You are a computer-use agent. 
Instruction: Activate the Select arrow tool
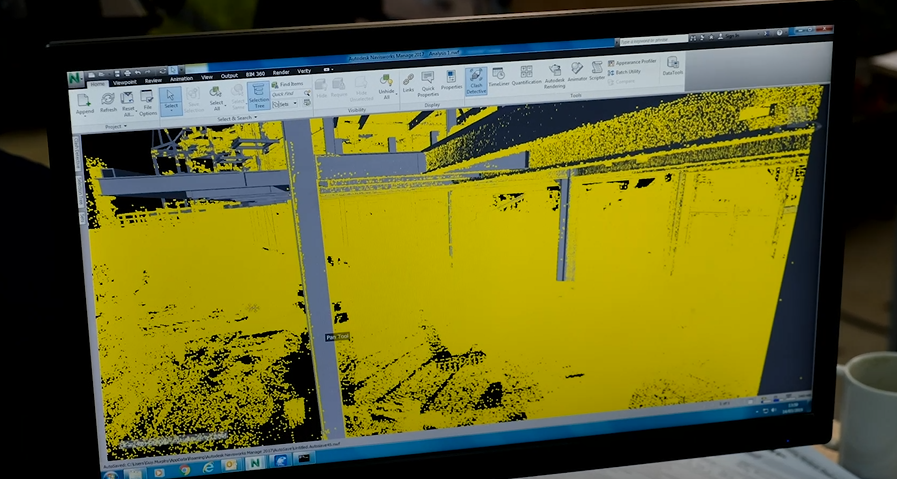[171, 100]
